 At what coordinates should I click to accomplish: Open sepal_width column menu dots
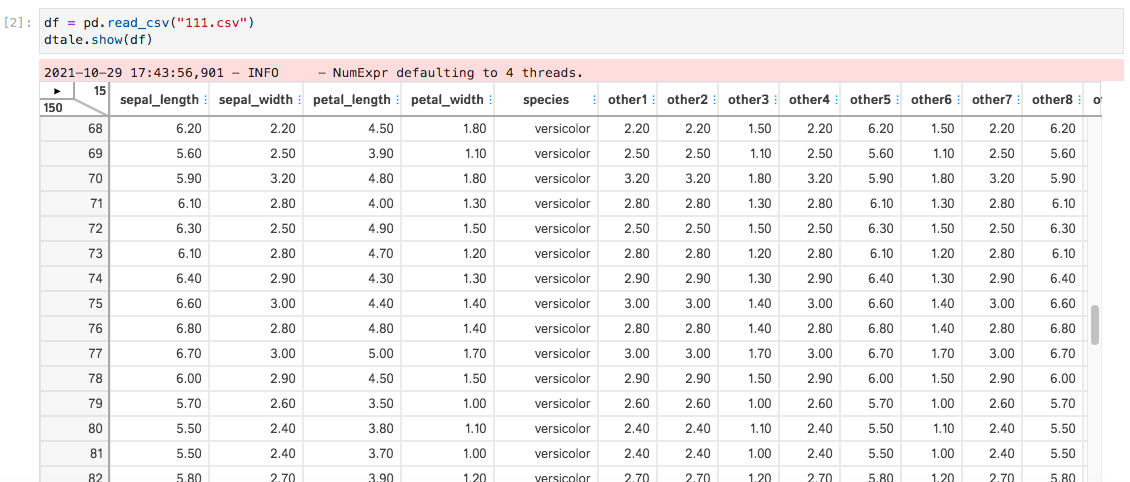(x=299, y=100)
